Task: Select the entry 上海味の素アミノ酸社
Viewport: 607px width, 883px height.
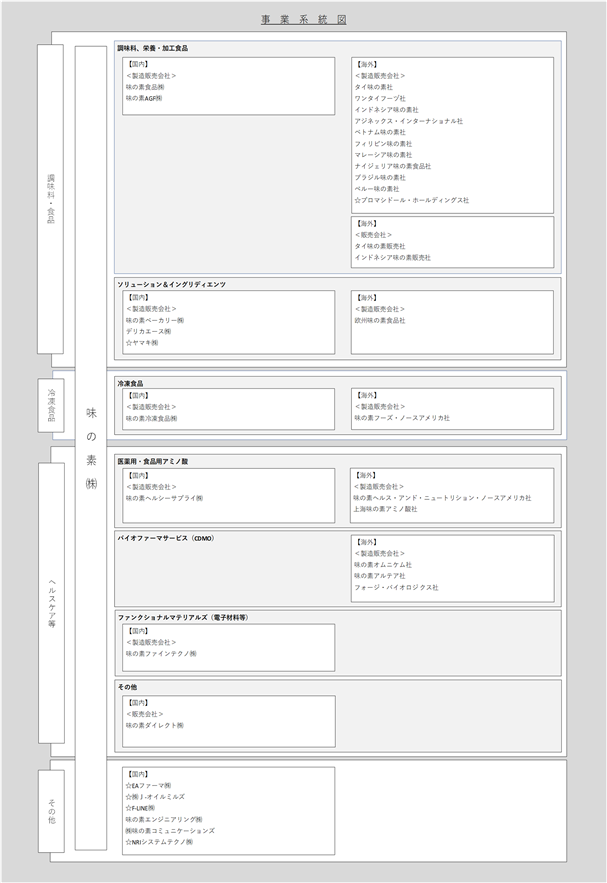Action: [x=385, y=509]
